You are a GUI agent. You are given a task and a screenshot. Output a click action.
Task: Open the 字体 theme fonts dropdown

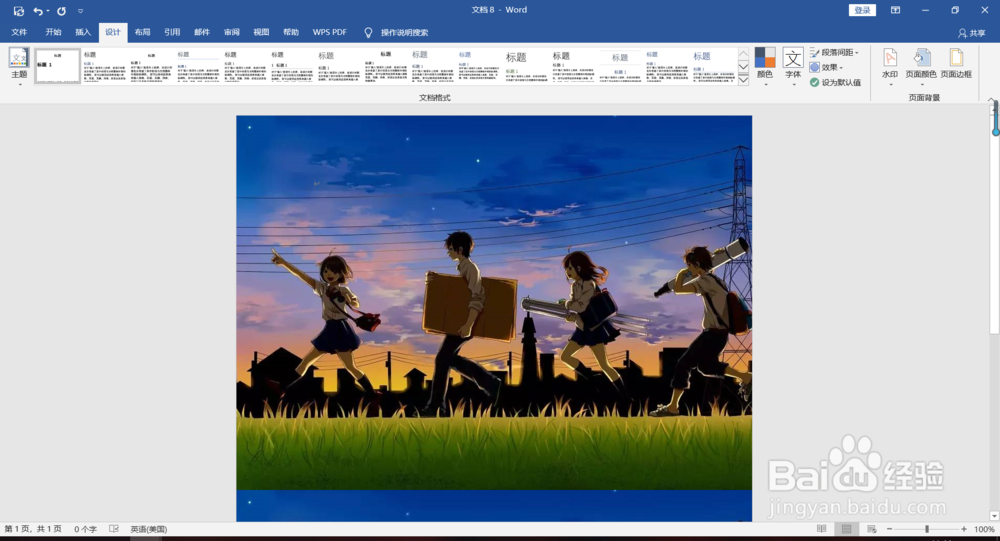793,67
